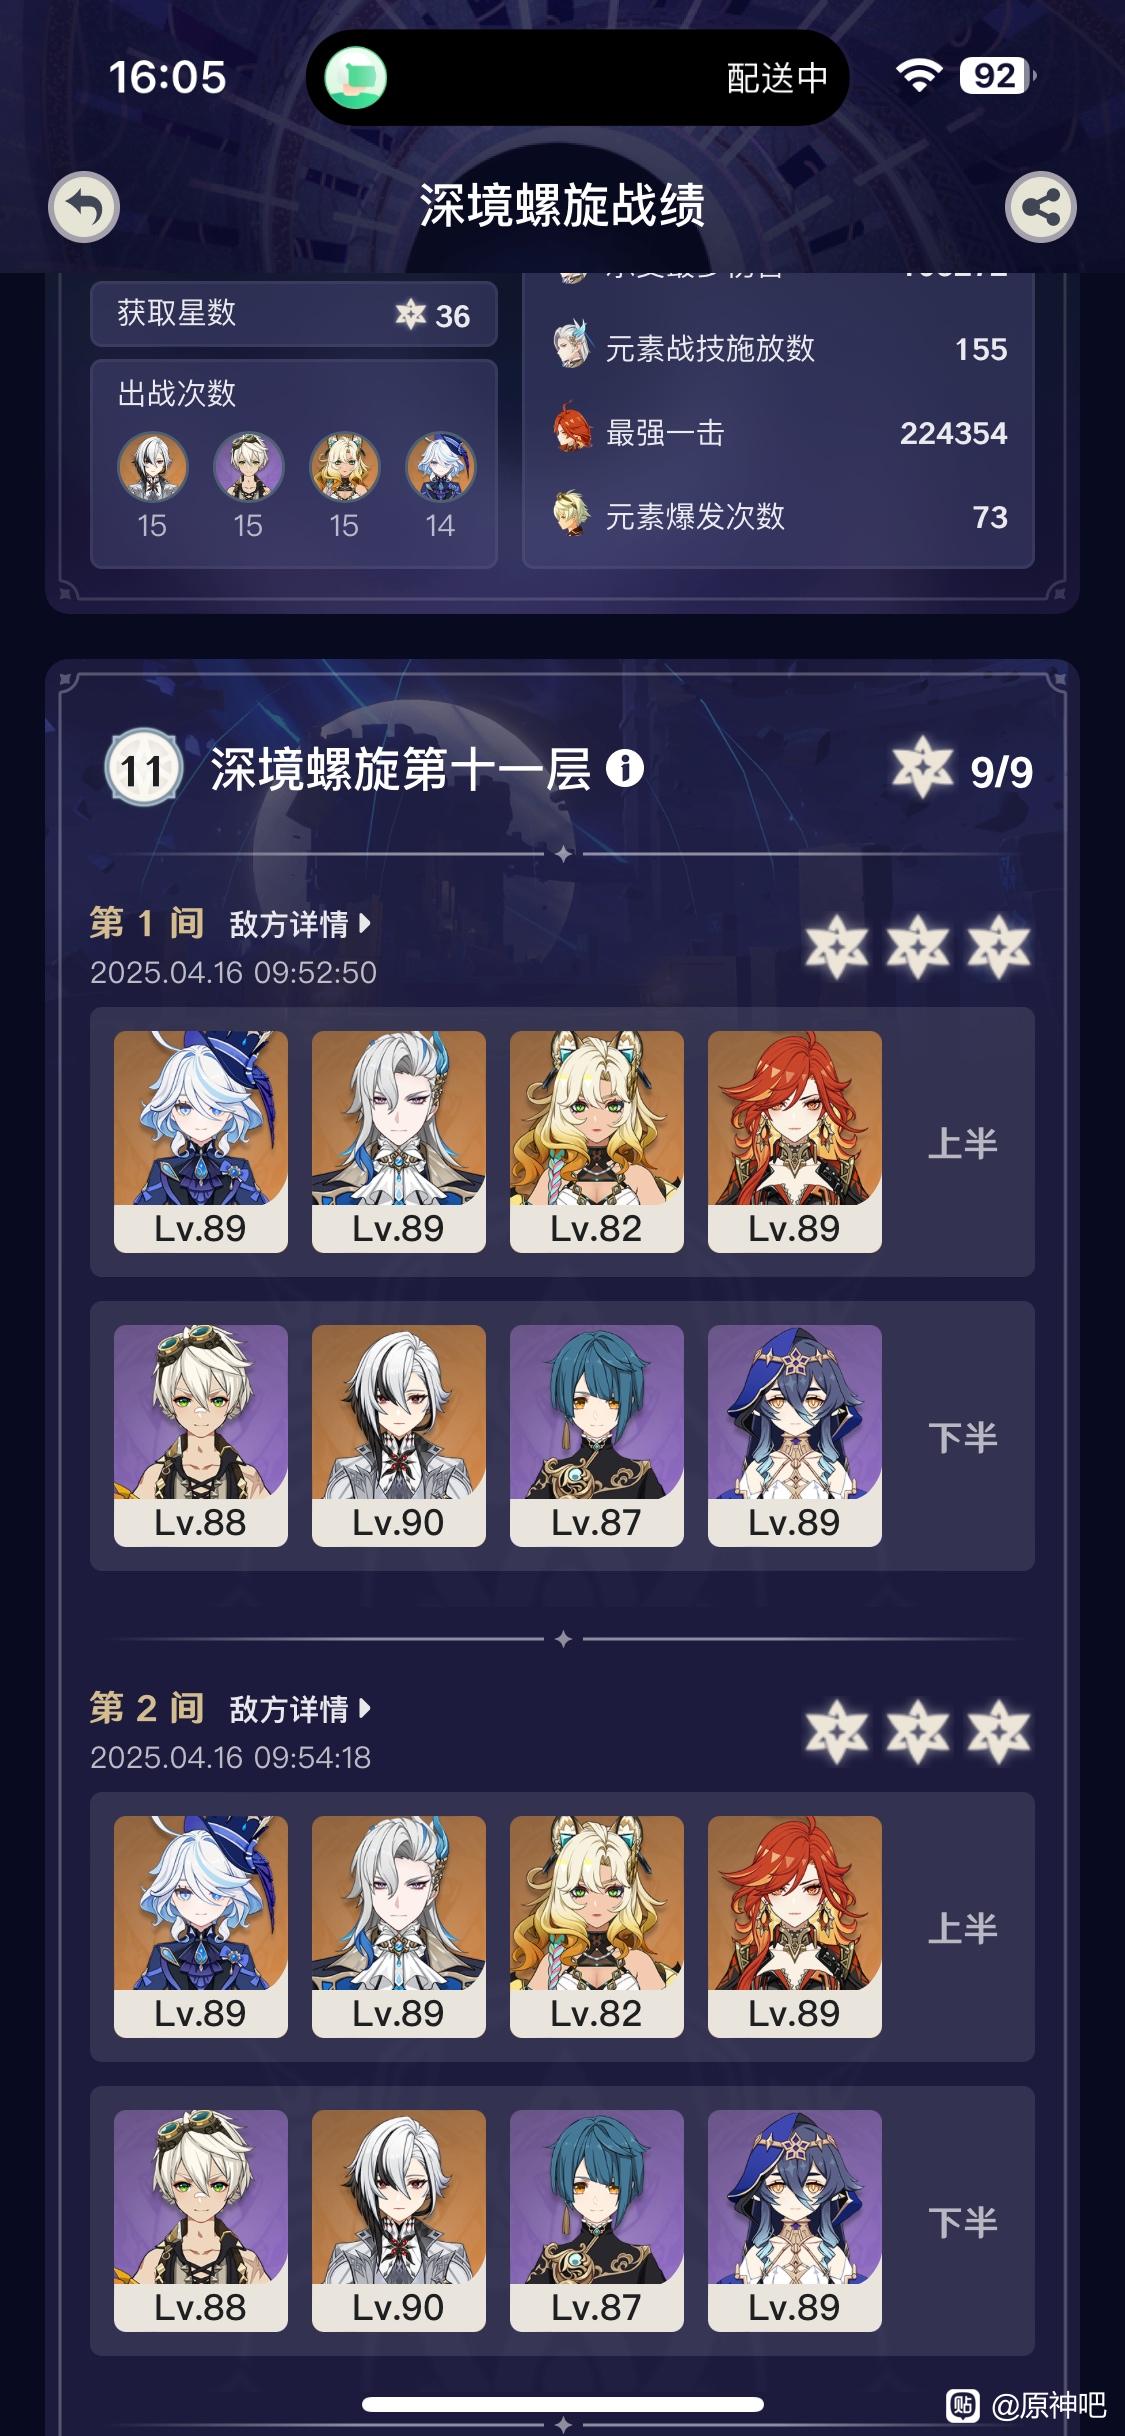Image resolution: width=1125 pixels, height=2436 pixels.
Task: Open Lv.90 character card in 第1间 下半
Action: [x=399, y=1436]
